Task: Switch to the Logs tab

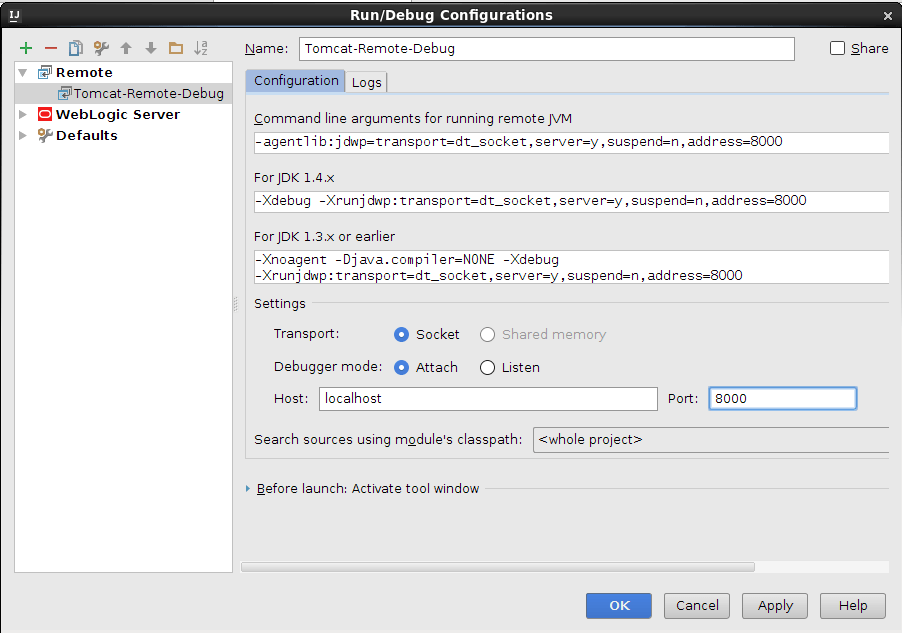Action: 367,82
